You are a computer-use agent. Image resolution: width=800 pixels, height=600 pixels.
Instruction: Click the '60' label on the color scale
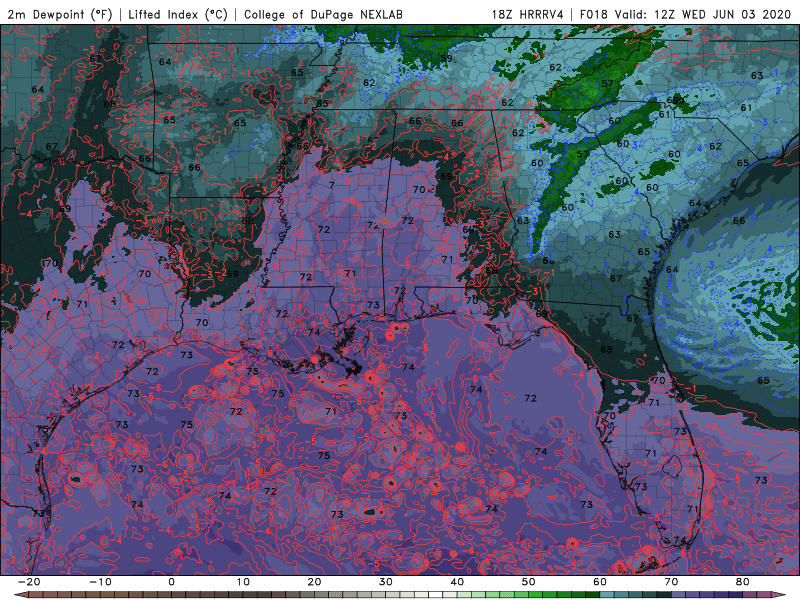coord(600,582)
